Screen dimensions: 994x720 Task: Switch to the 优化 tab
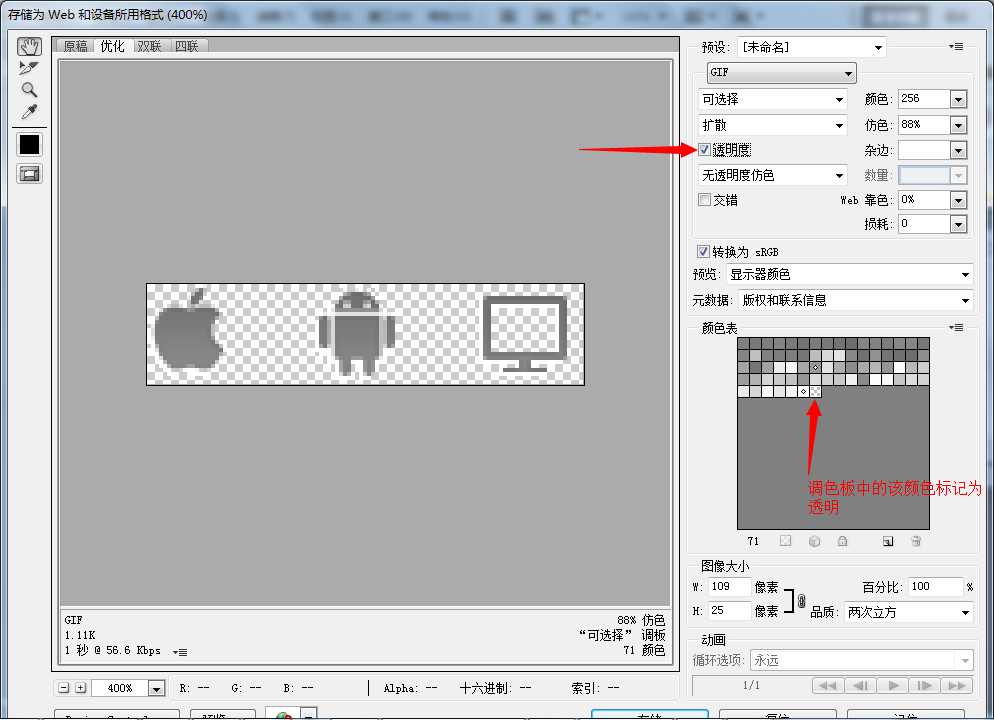tap(113, 46)
